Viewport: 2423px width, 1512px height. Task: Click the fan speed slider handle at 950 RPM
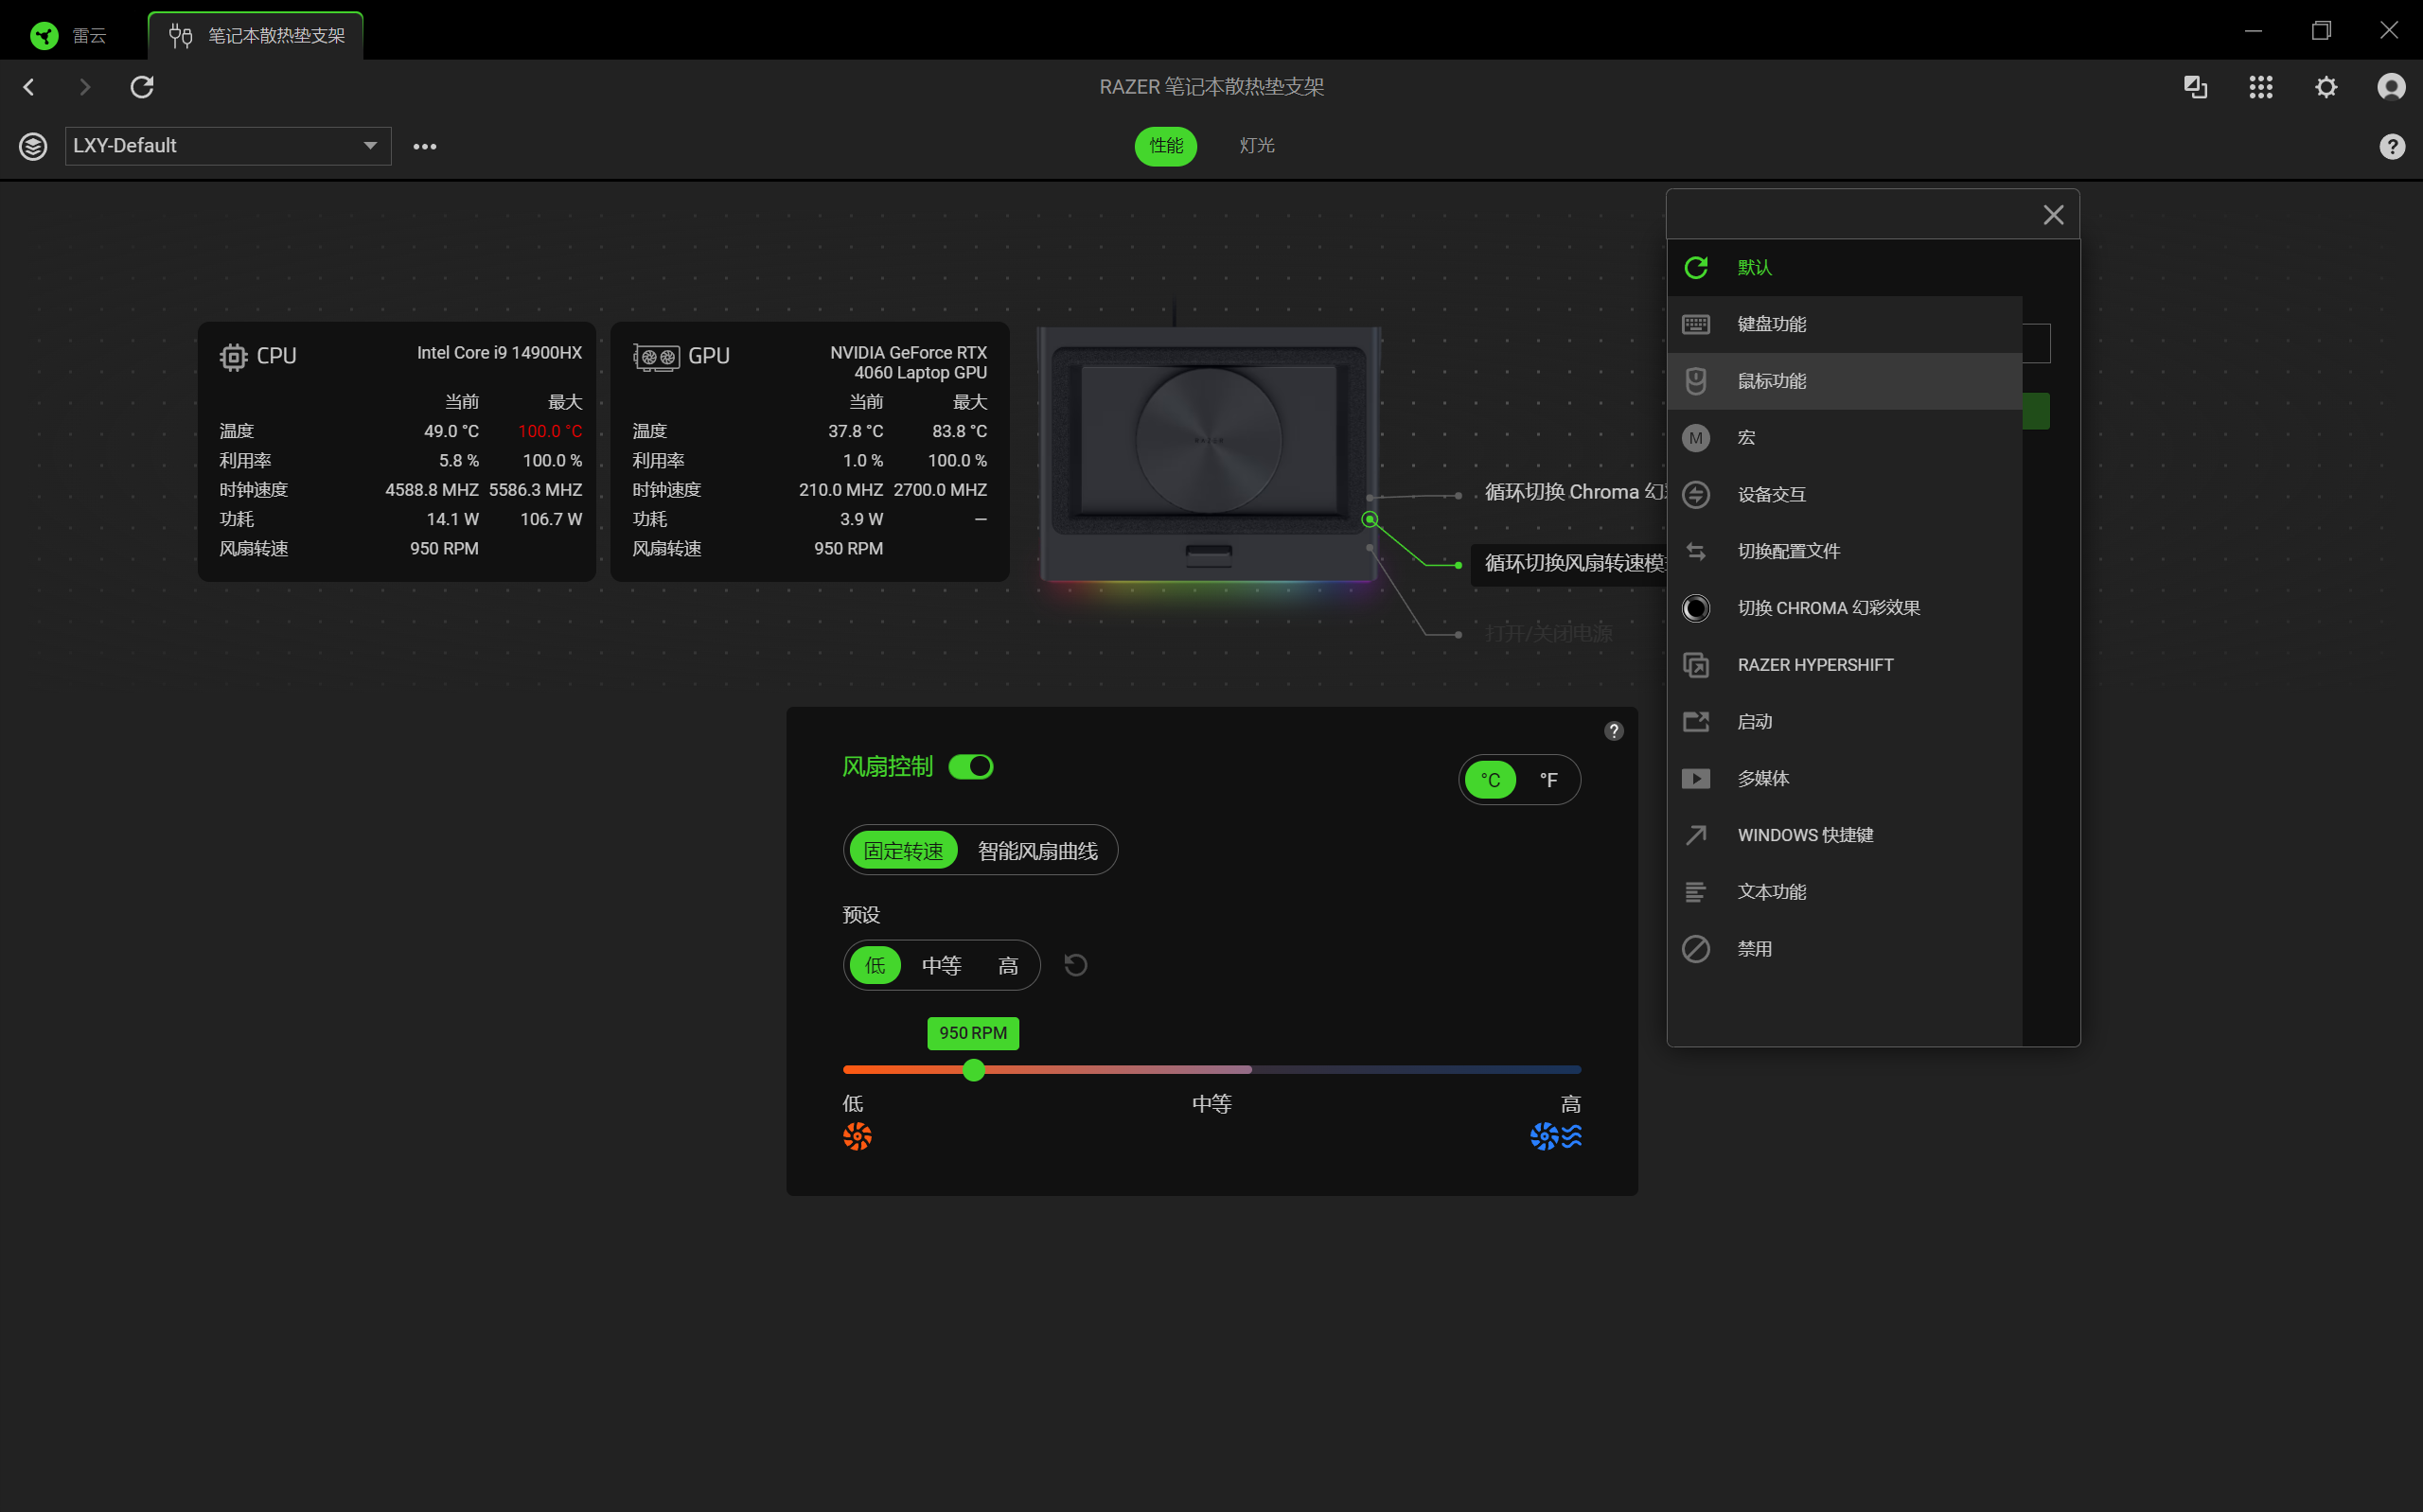click(x=974, y=1070)
